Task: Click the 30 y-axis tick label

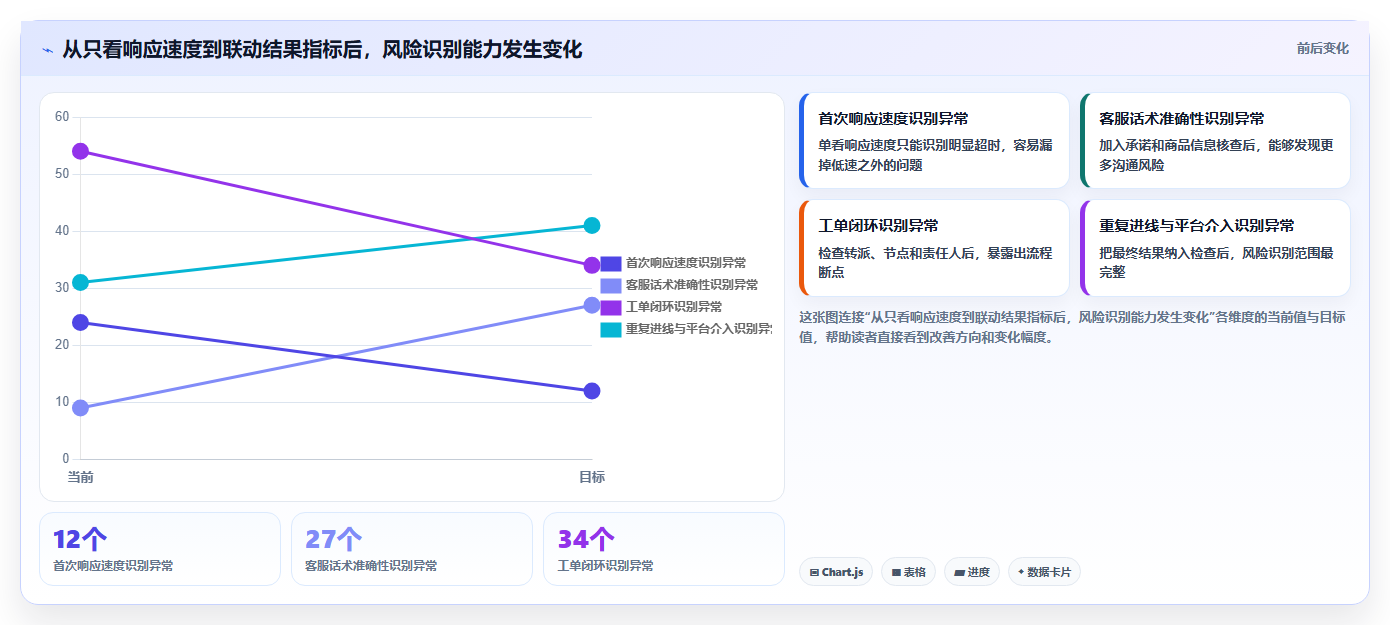Action: tap(62, 288)
